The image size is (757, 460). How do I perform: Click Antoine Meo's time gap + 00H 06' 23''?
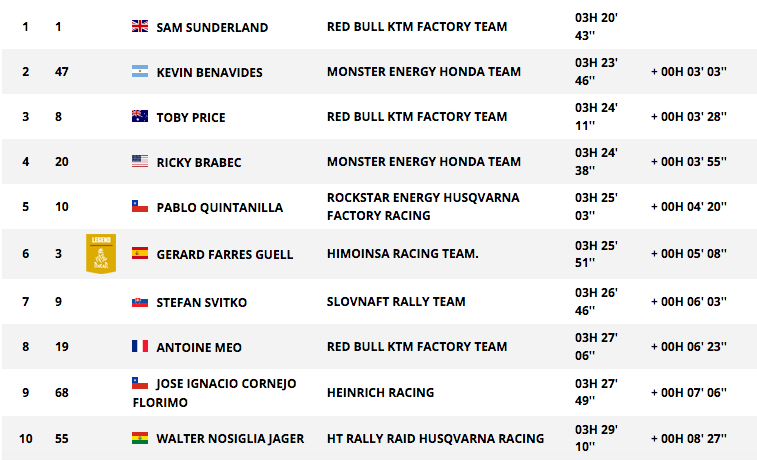(x=689, y=347)
